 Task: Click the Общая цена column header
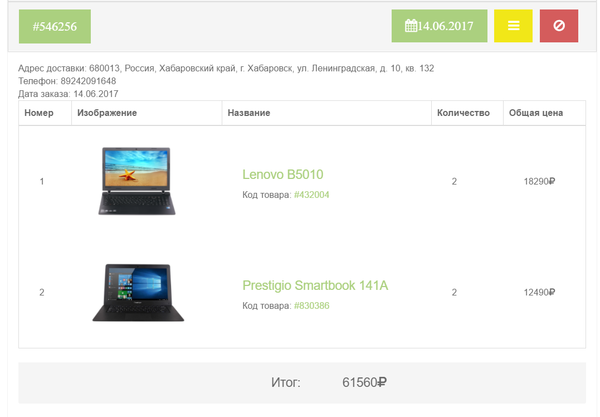point(536,113)
